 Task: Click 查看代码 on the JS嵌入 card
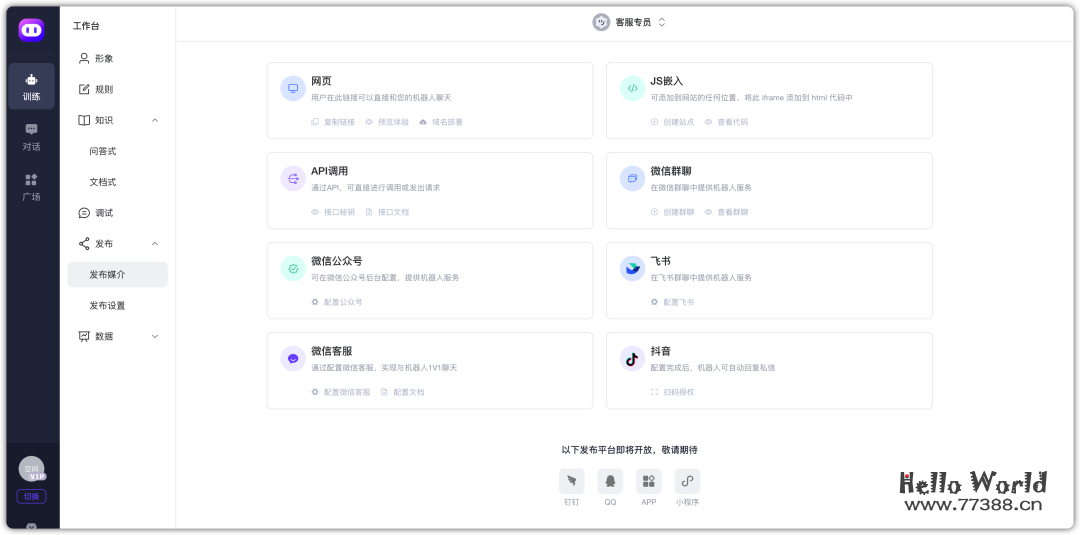pos(726,122)
